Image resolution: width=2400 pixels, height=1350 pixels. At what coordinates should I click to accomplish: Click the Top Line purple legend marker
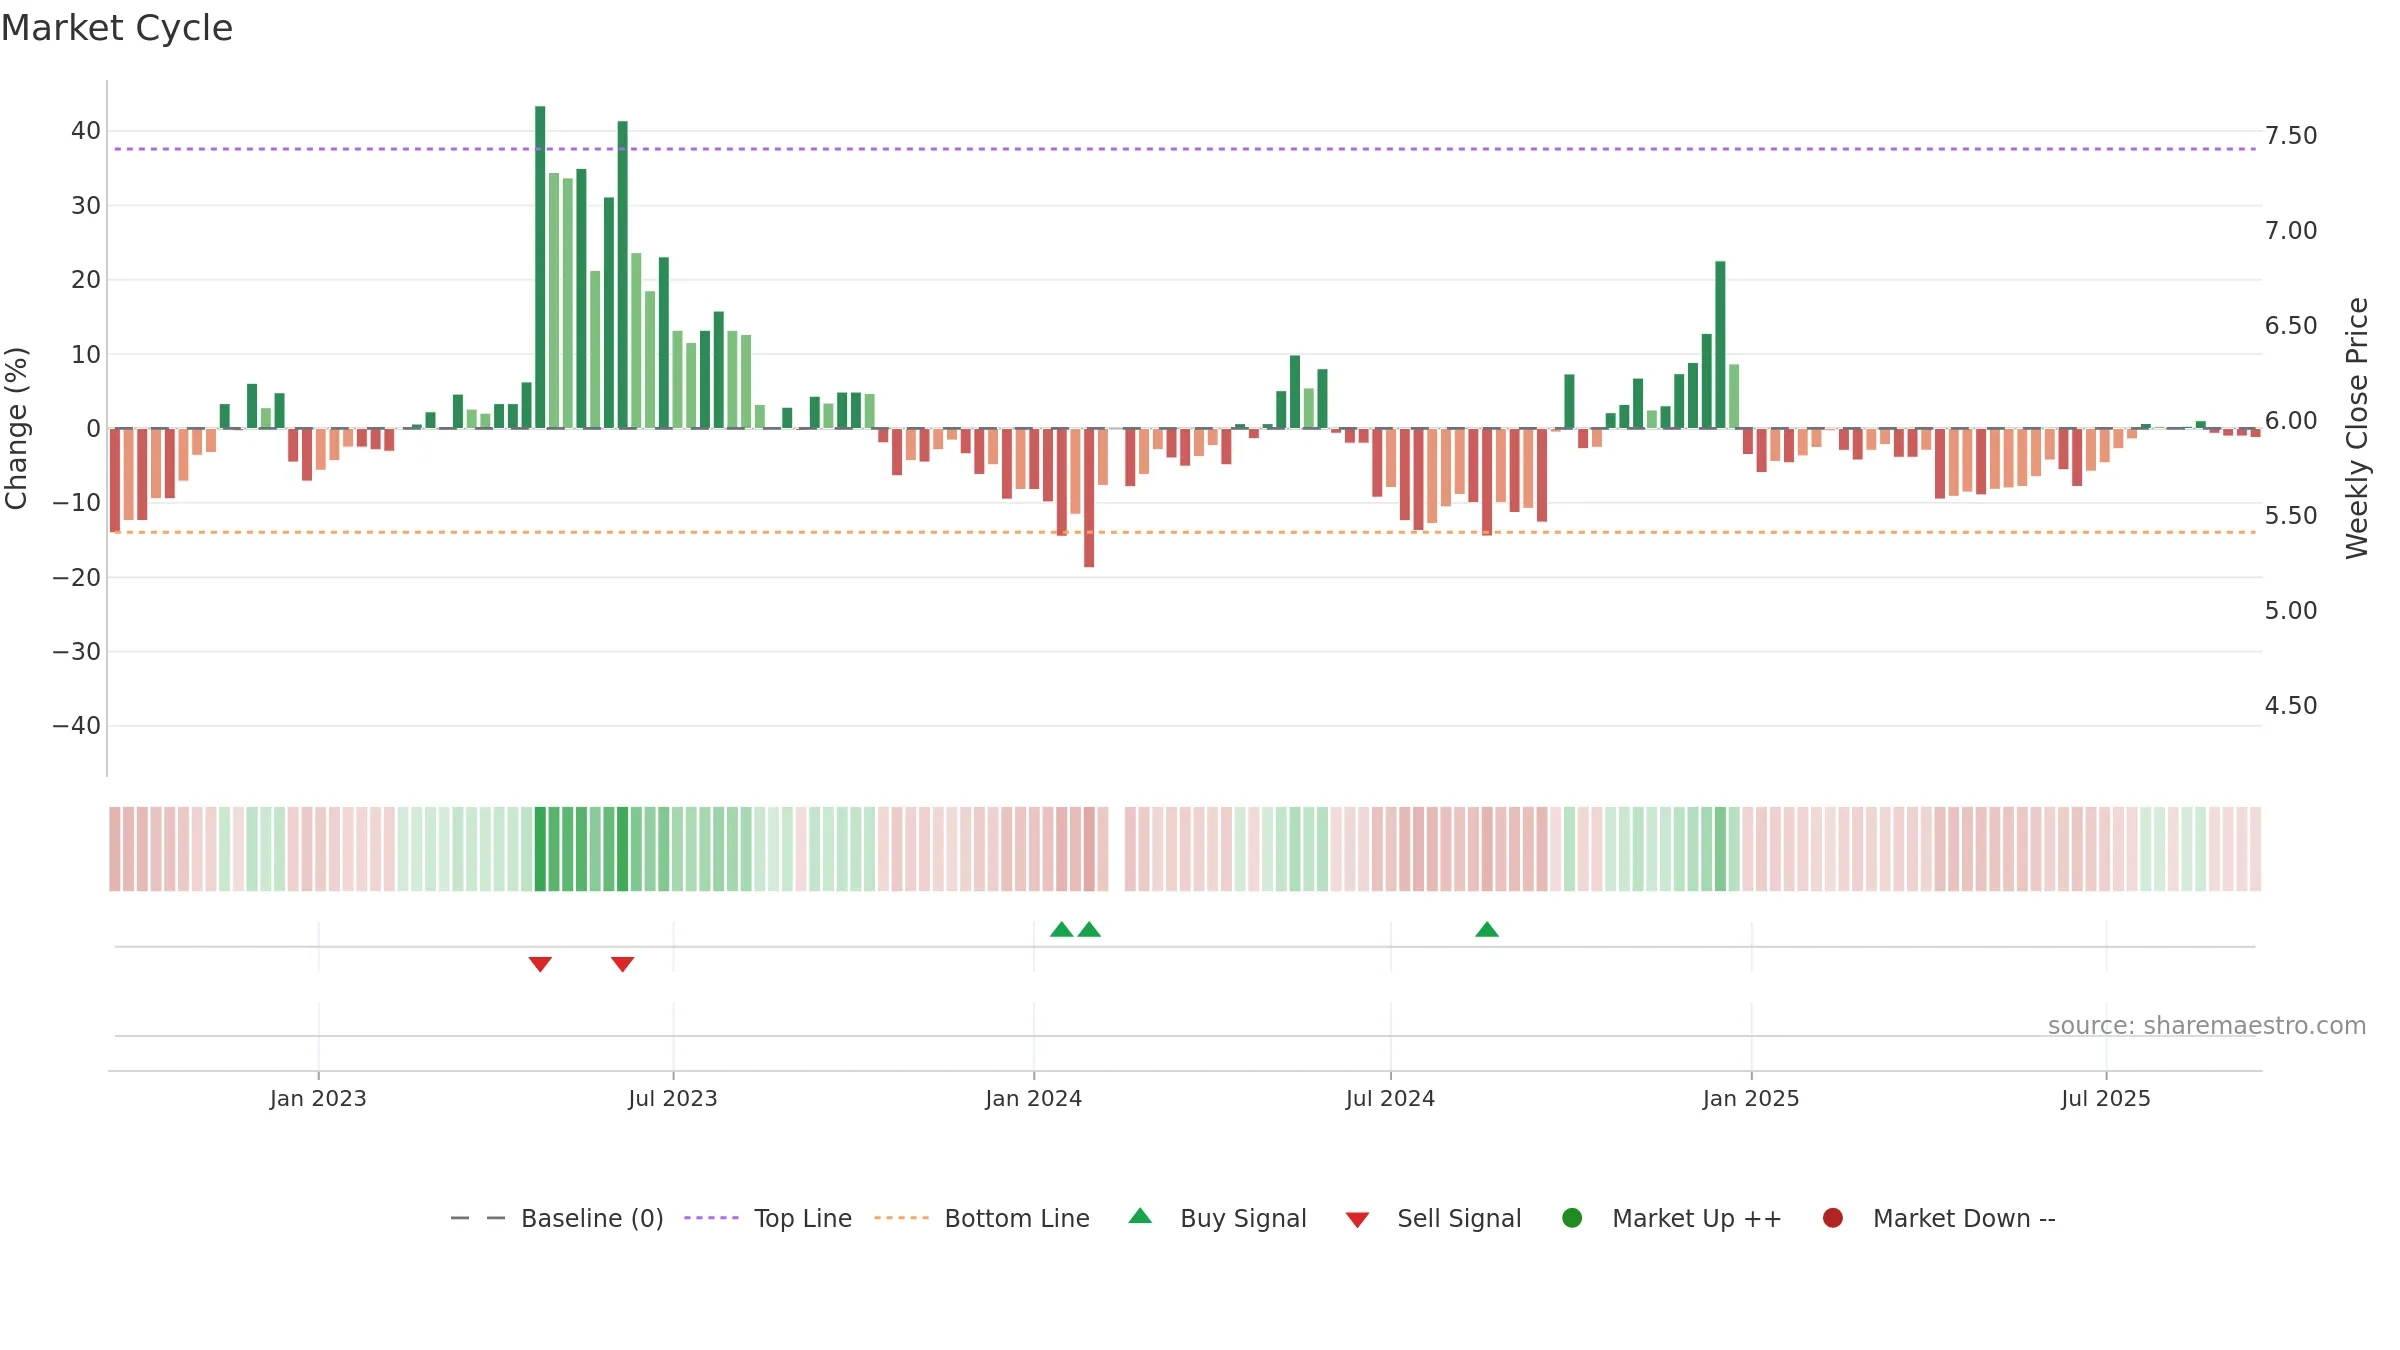[x=711, y=1218]
